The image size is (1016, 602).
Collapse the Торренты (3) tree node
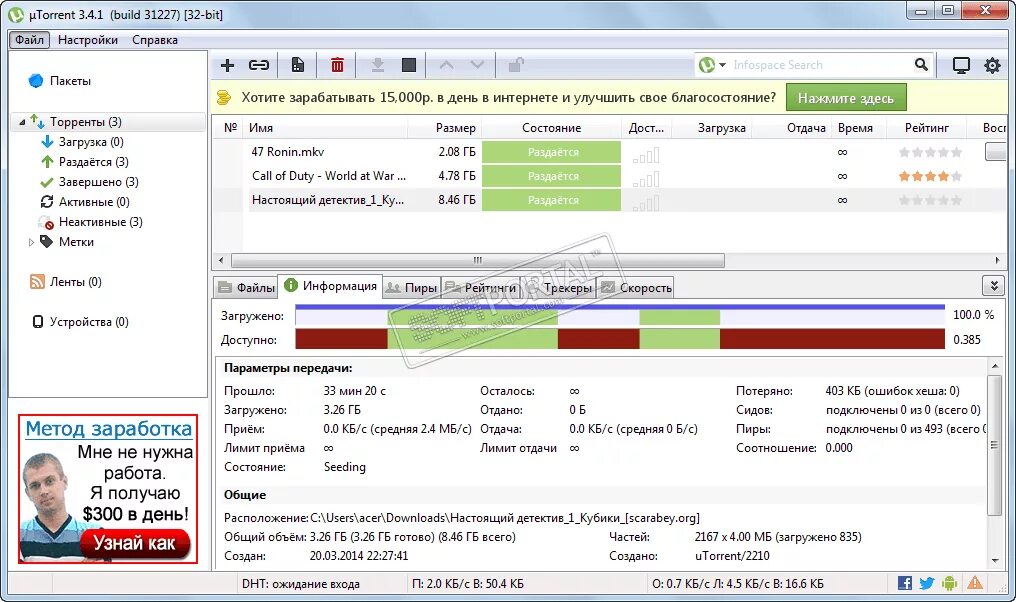click(x=23, y=122)
